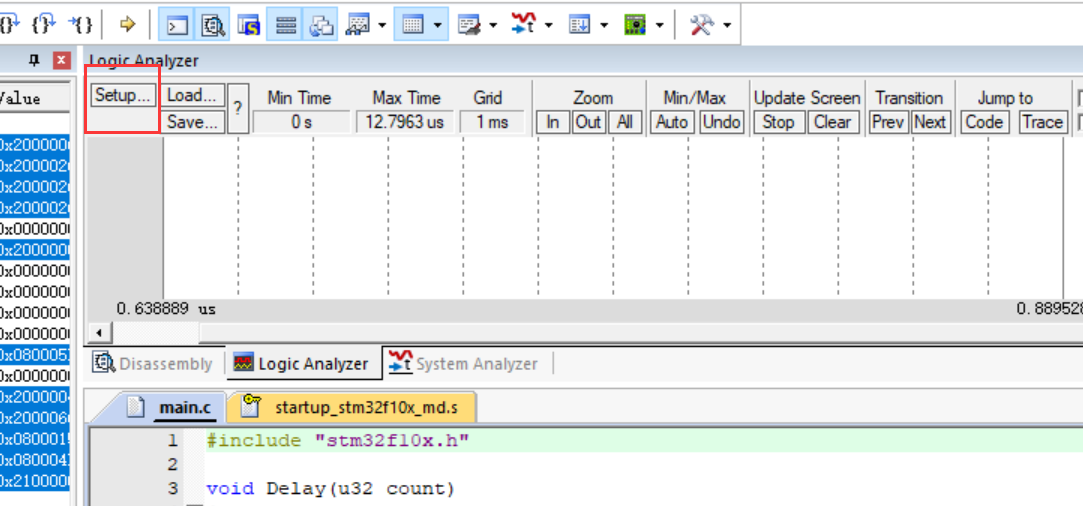Click the Memory Windows toolbar icon
This screenshot has width=1083, height=506.
[413, 26]
